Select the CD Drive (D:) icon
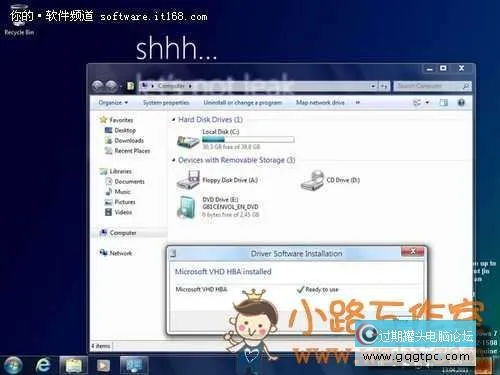Viewport: 500px width, 375px height. click(312, 180)
